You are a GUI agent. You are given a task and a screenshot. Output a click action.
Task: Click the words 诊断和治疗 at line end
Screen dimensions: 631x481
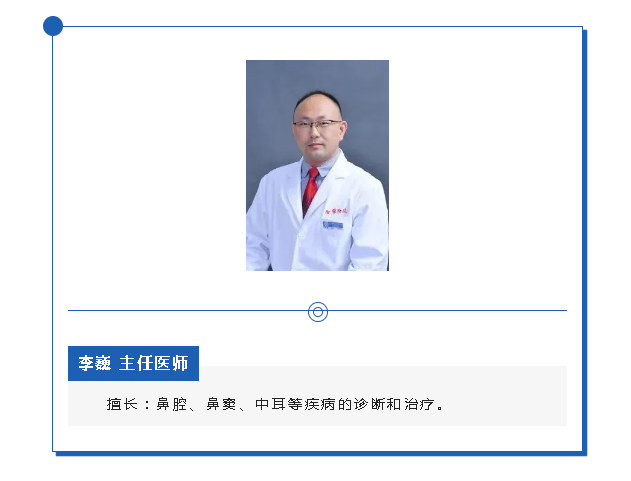(394, 404)
